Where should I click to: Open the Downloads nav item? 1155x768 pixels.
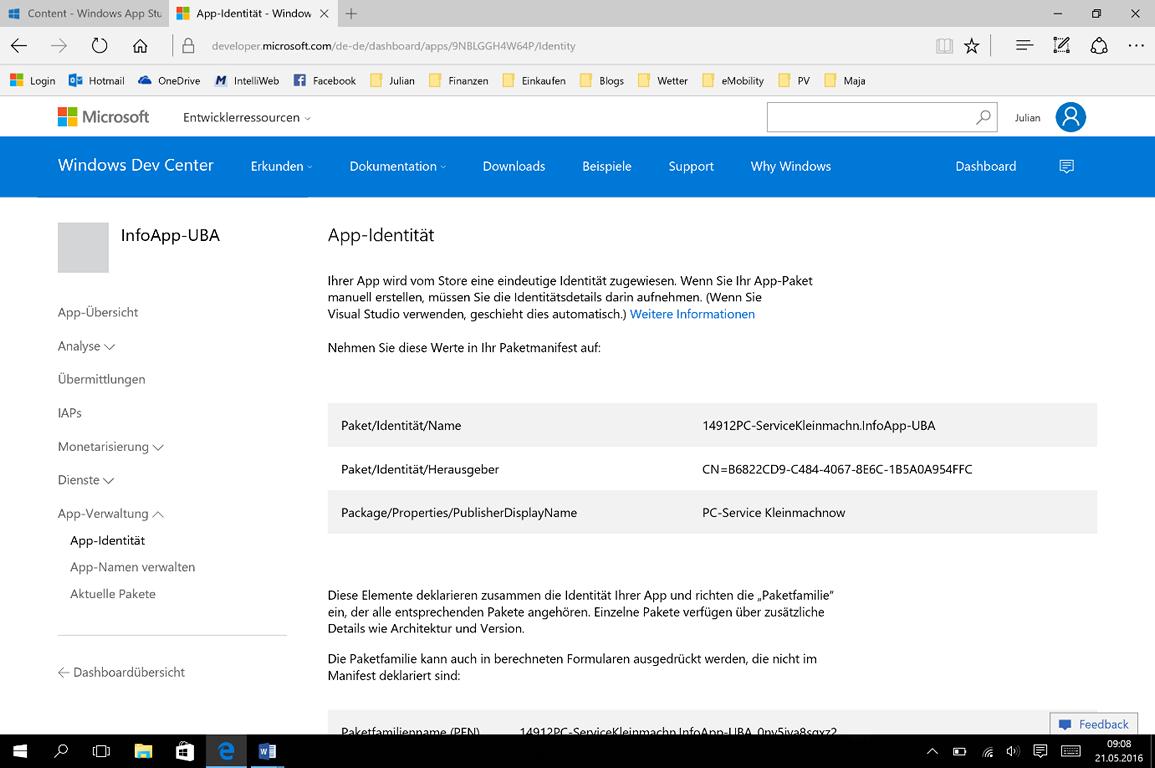click(x=514, y=166)
